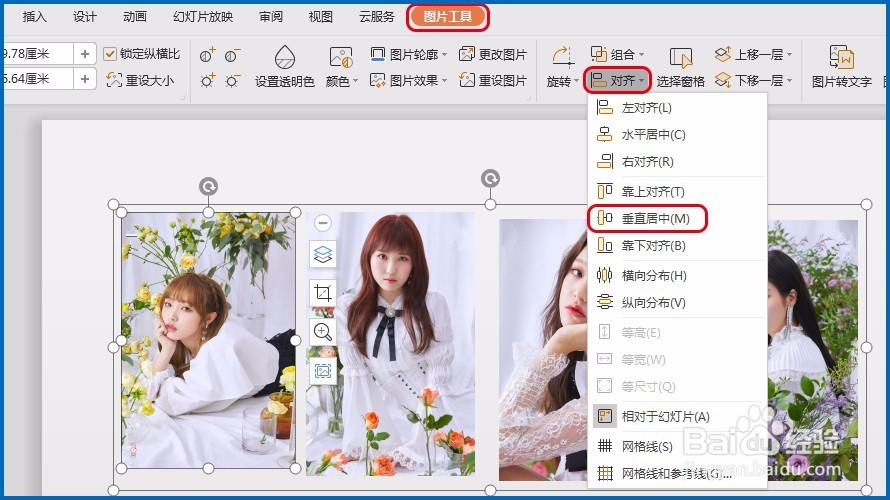Click the 5.64厘米 width field

37,79
